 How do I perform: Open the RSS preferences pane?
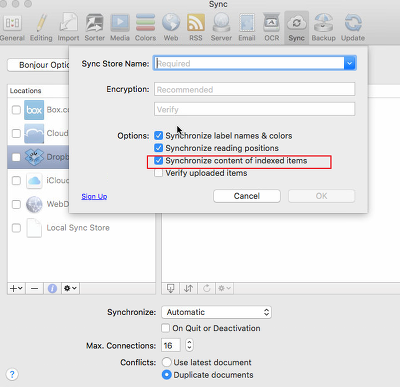tap(196, 28)
